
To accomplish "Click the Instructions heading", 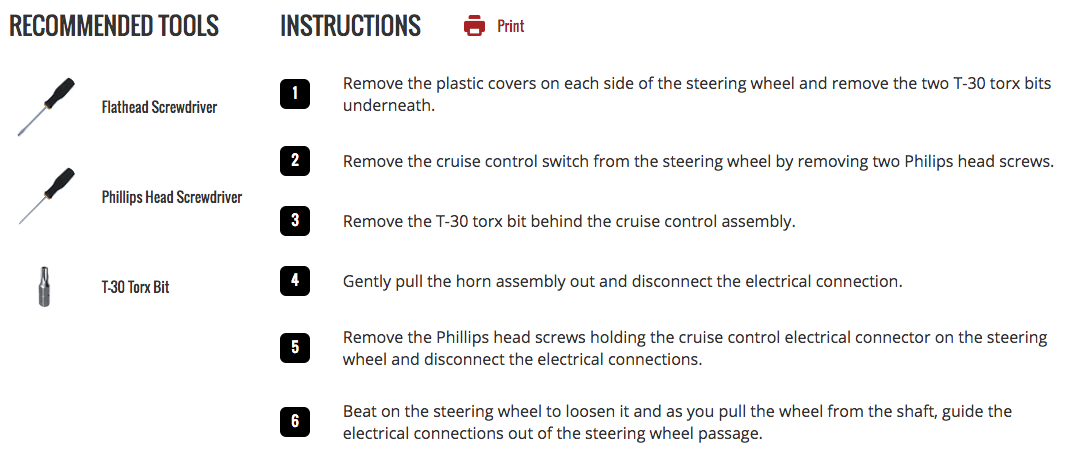I will click(351, 26).
